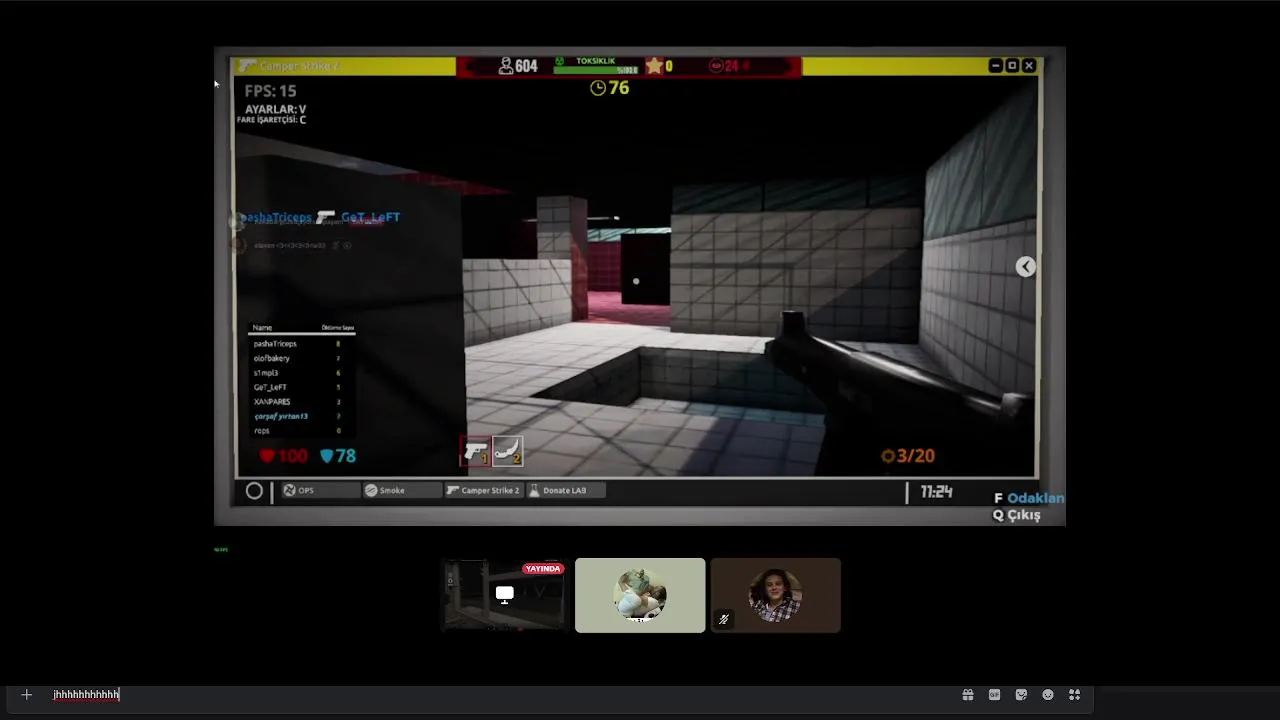The image size is (1280, 720).
Task: Click the Odaklan focus prompt
Action: (1028, 498)
